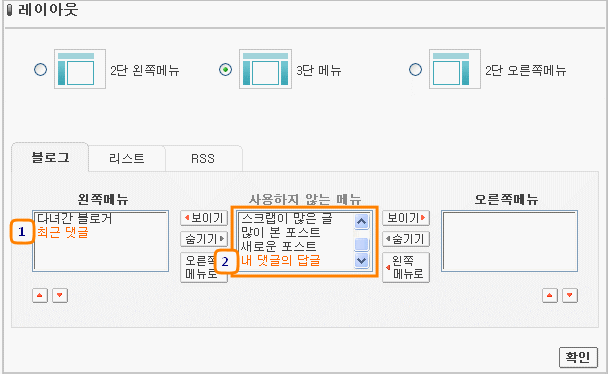The height and width of the screenshot is (374, 608).
Task: Select 최근 댓글 in left menu list
Action: pyautogui.click(x=62, y=232)
